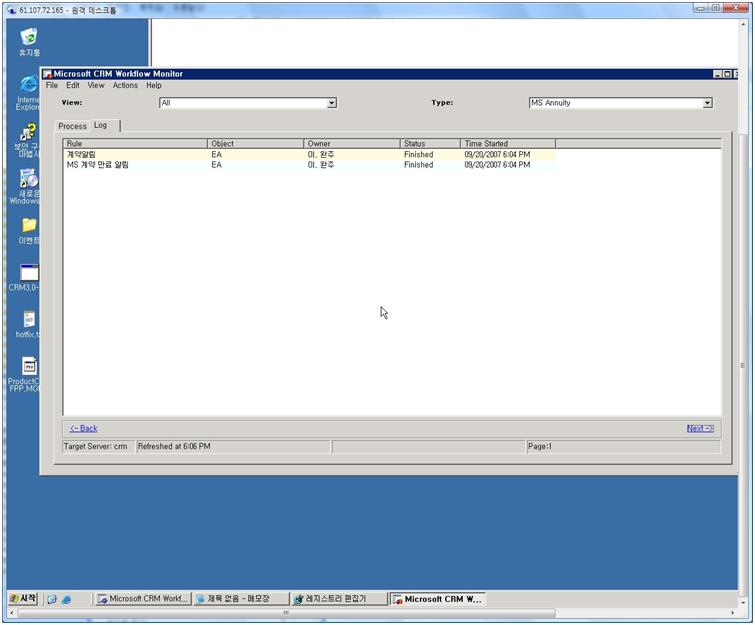The width and height of the screenshot is (755, 625).
Task: Open the Help menu
Action: (x=154, y=85)
